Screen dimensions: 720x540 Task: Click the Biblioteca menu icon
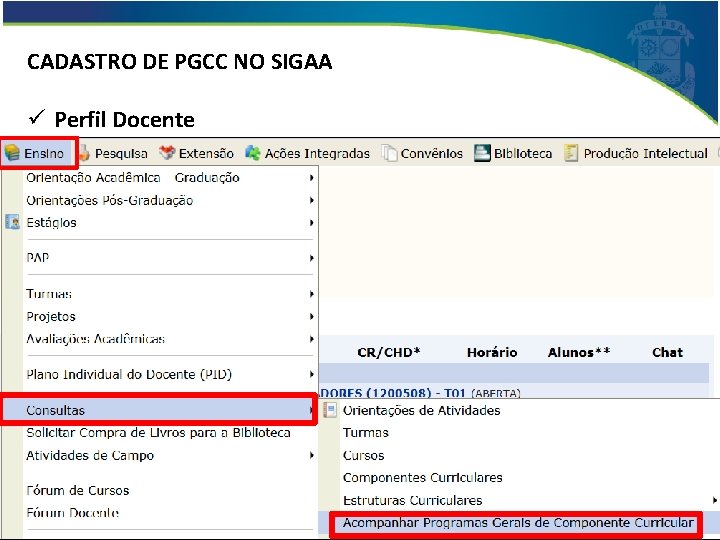(482, 153)
